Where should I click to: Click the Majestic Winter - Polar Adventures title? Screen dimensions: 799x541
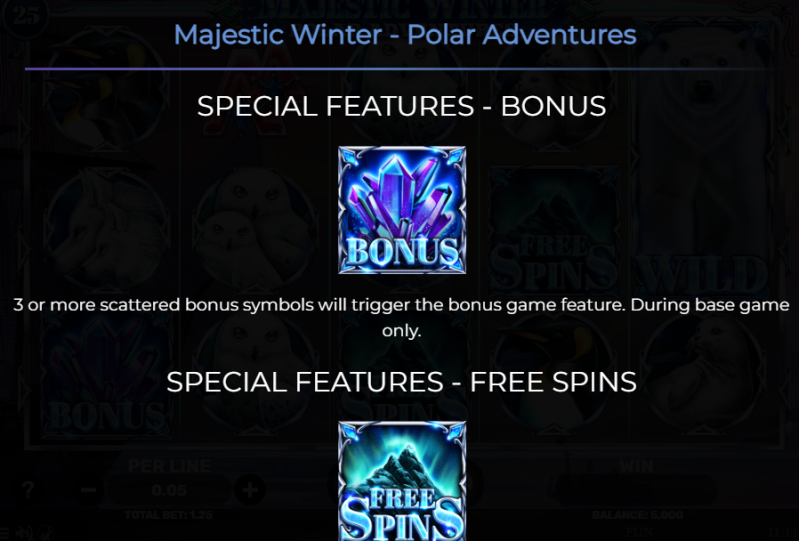click(x=405, y=35)
